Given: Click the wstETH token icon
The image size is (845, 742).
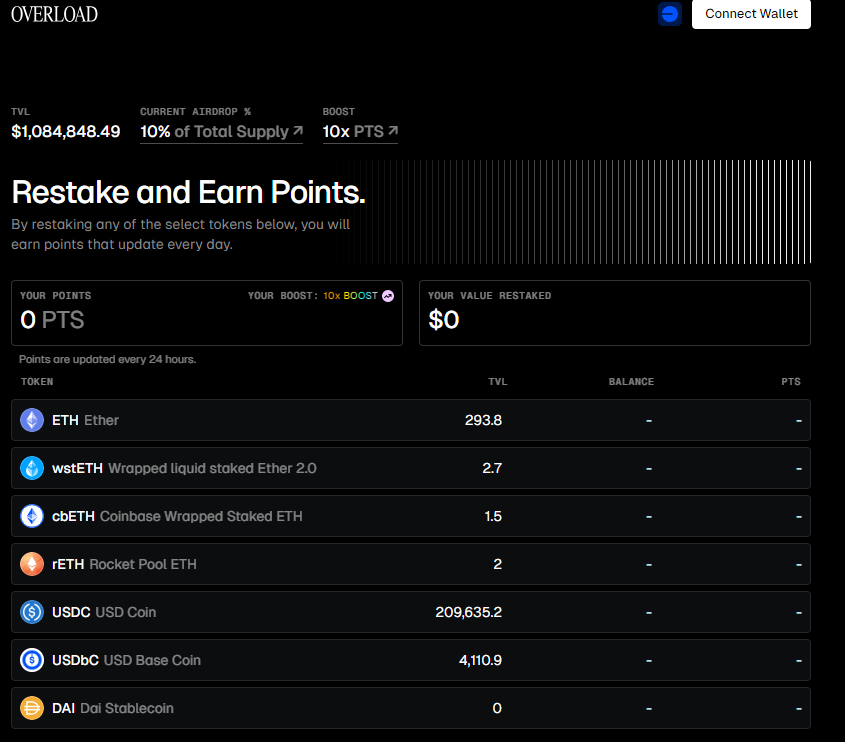Looking at the screenshot, I should pyautogui.click(x=32, y=468).
